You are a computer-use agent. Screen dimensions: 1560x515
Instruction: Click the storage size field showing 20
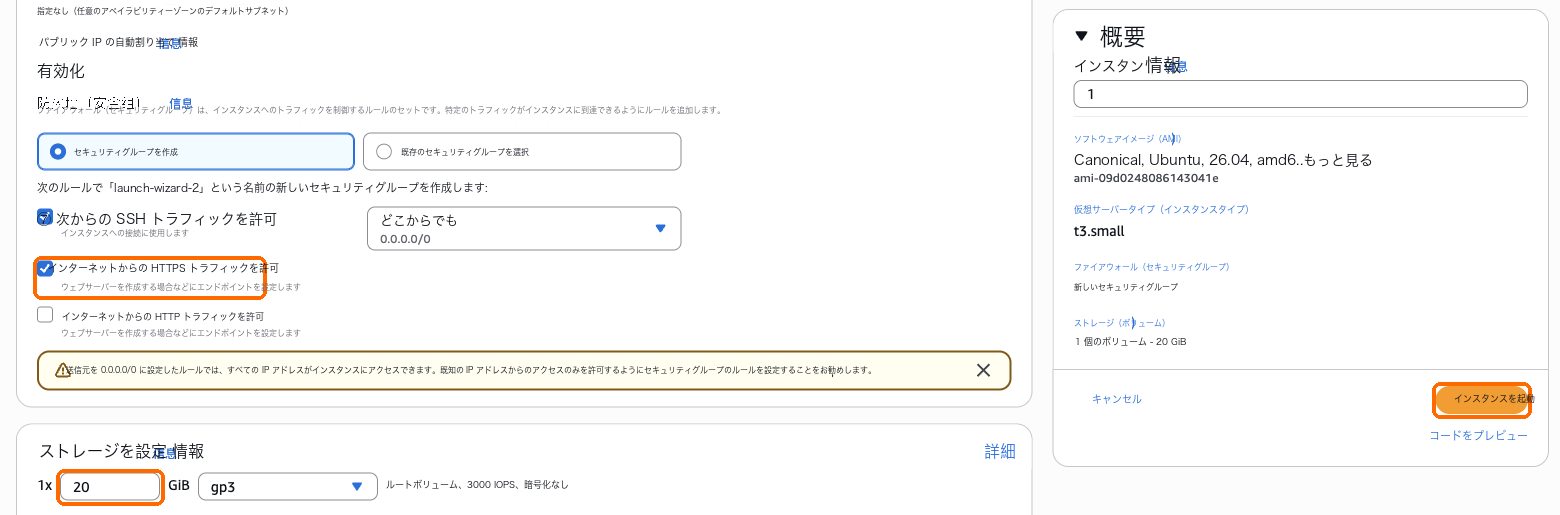pos(110,487)
